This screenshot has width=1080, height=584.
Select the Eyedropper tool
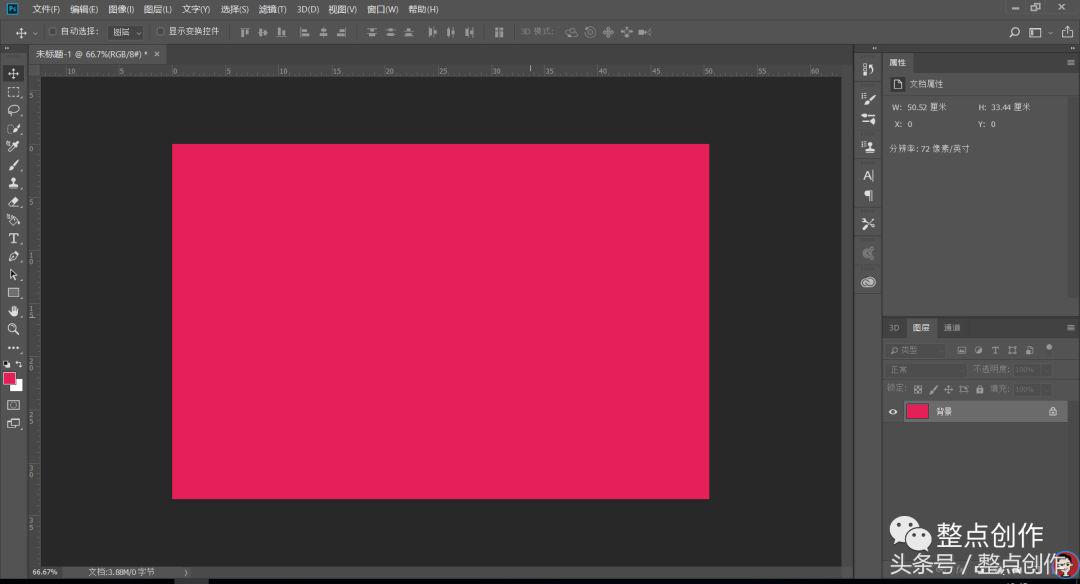pyautogui.click(x=13, y=147)
